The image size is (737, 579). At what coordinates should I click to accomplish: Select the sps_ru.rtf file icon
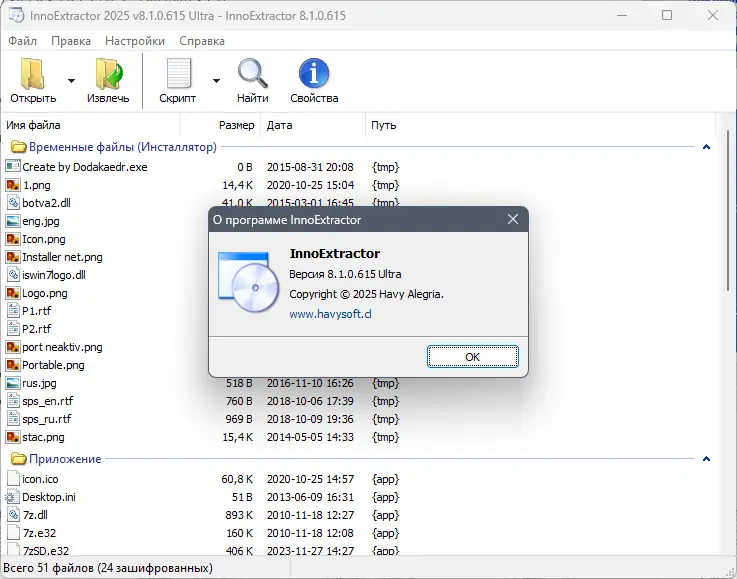tap(13, 419)
